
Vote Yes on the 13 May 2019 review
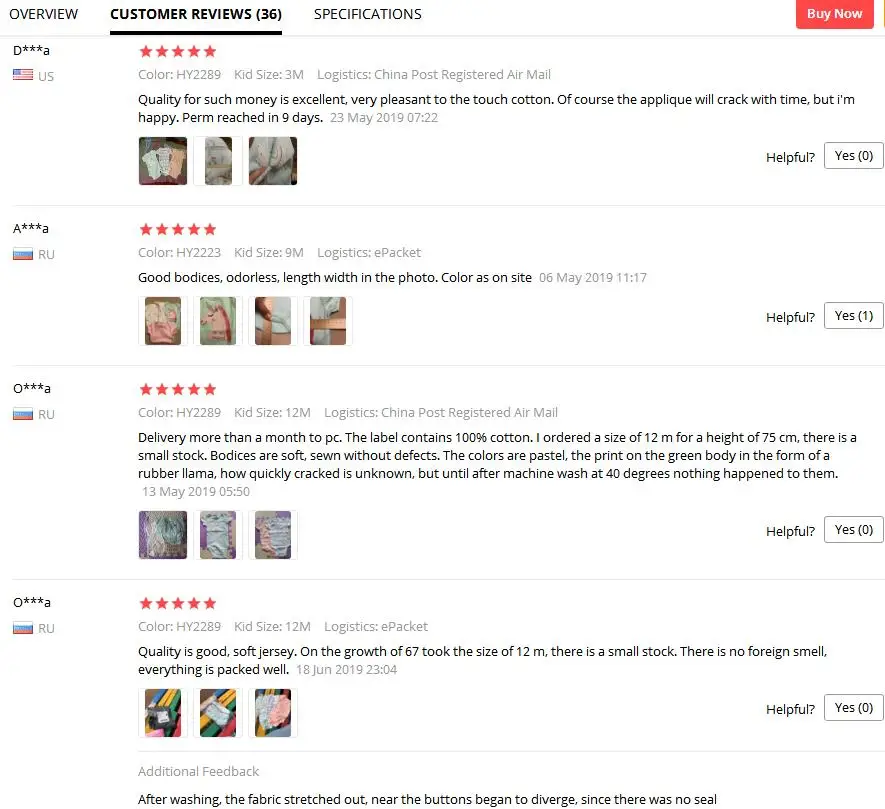coord(853,530)
